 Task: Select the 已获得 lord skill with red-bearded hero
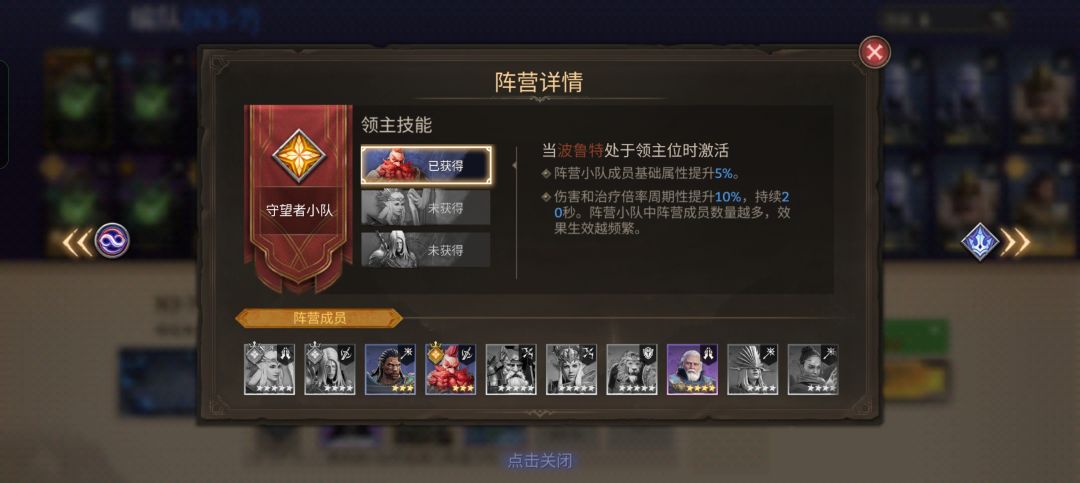tap(426, 165)
